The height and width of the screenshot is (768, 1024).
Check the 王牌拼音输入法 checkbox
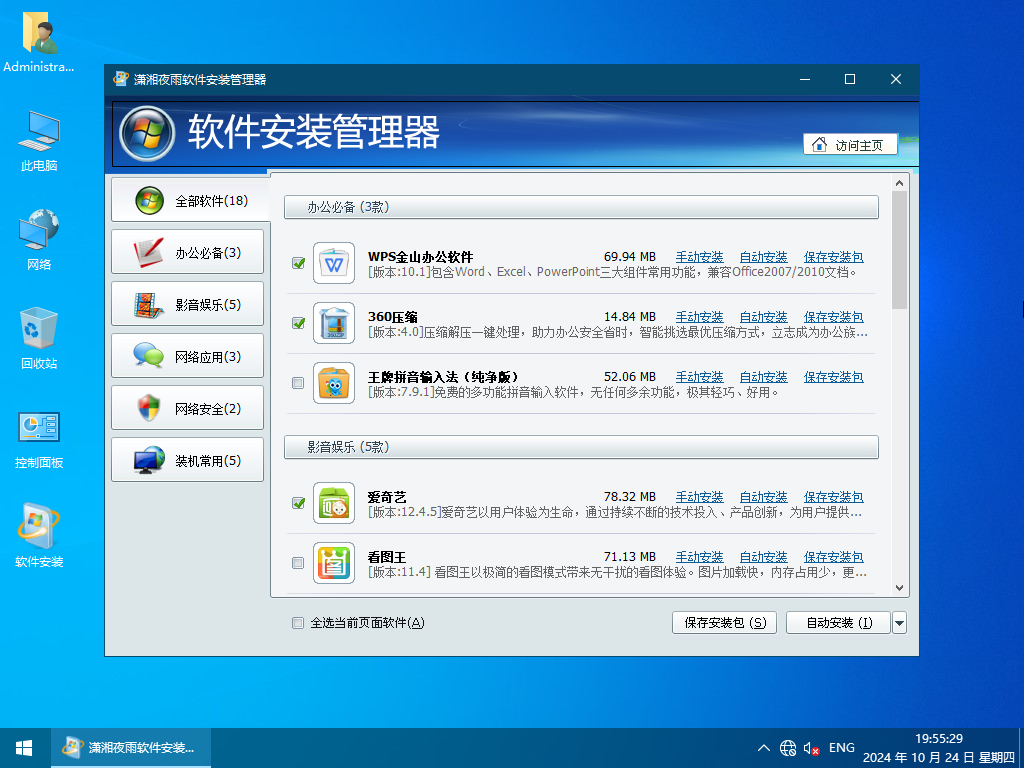[298, 383]
